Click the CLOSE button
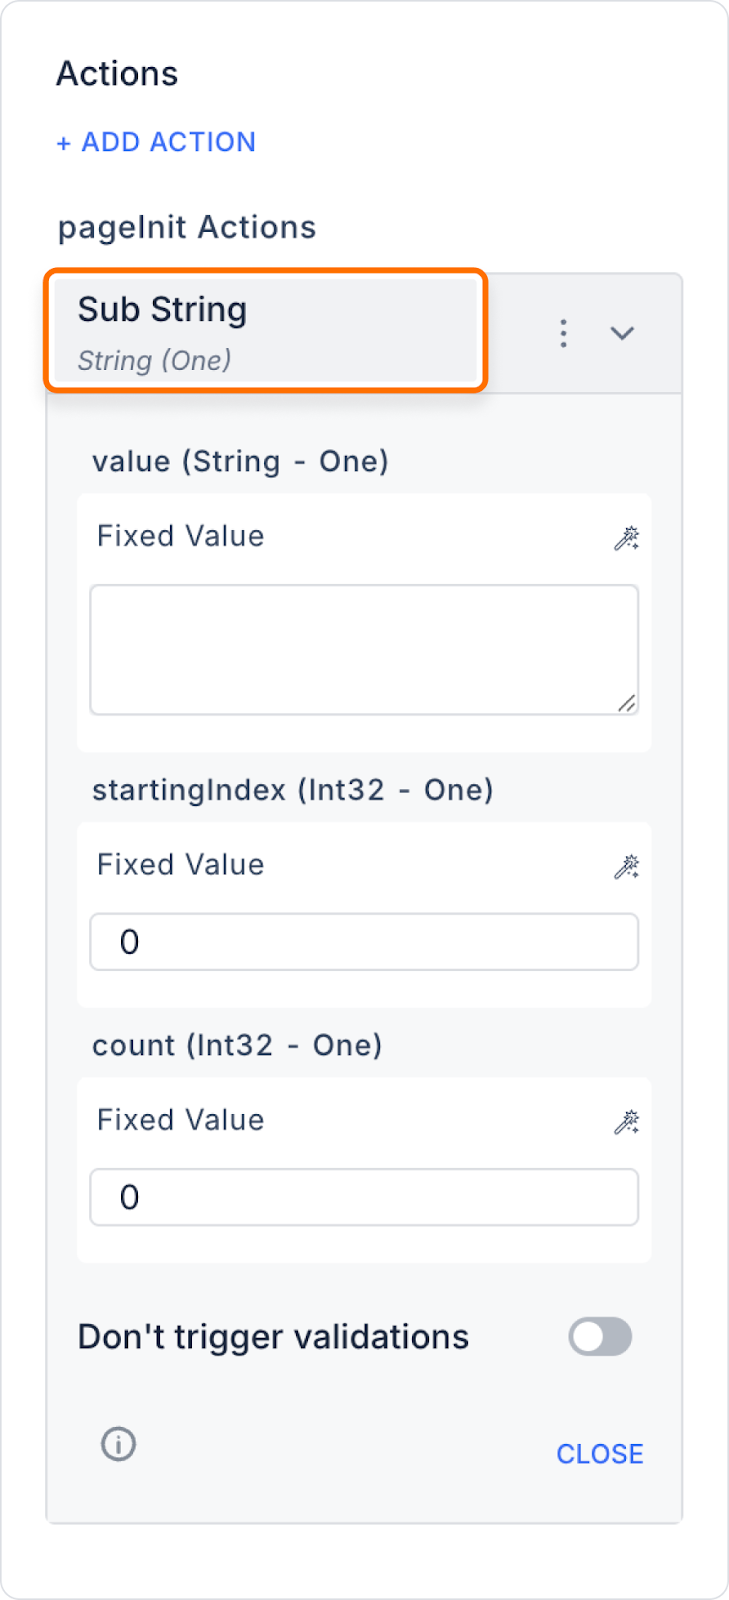This screenshot has height=1600, width=729. click(600, 1454)
